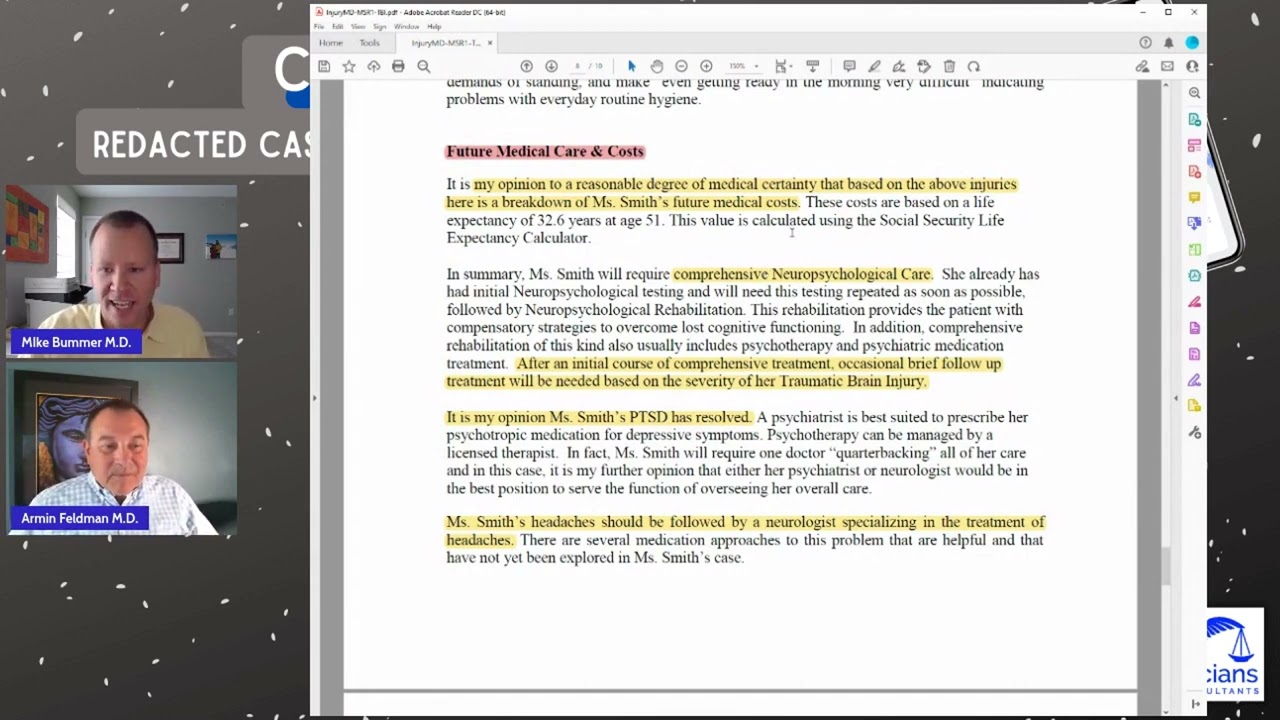Click the 'Future Medical Care & Costs' heading

545,151
